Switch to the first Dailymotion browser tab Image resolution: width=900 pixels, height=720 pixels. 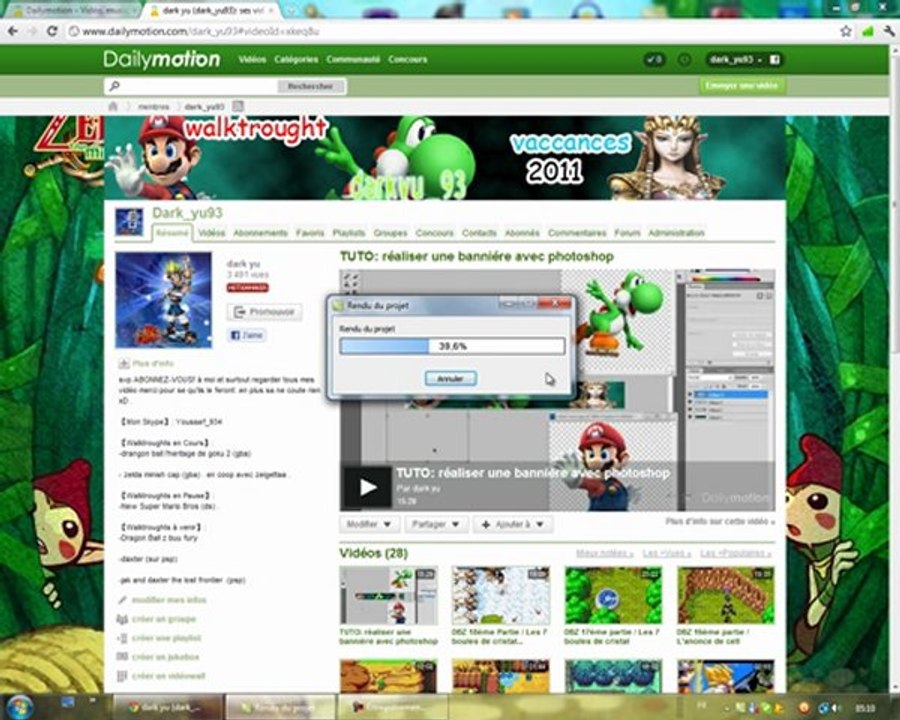[73, 10]
